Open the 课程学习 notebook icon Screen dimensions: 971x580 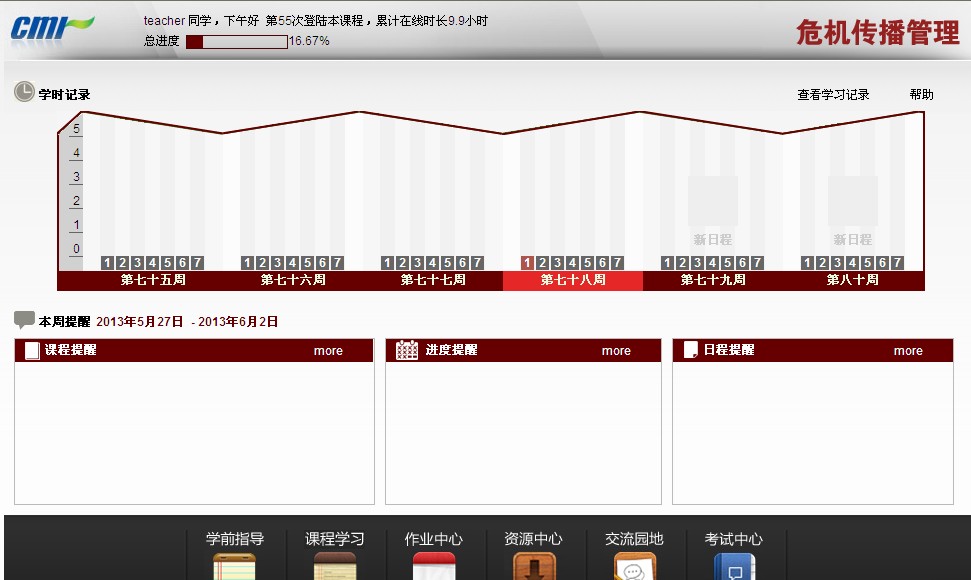[334, 567]
